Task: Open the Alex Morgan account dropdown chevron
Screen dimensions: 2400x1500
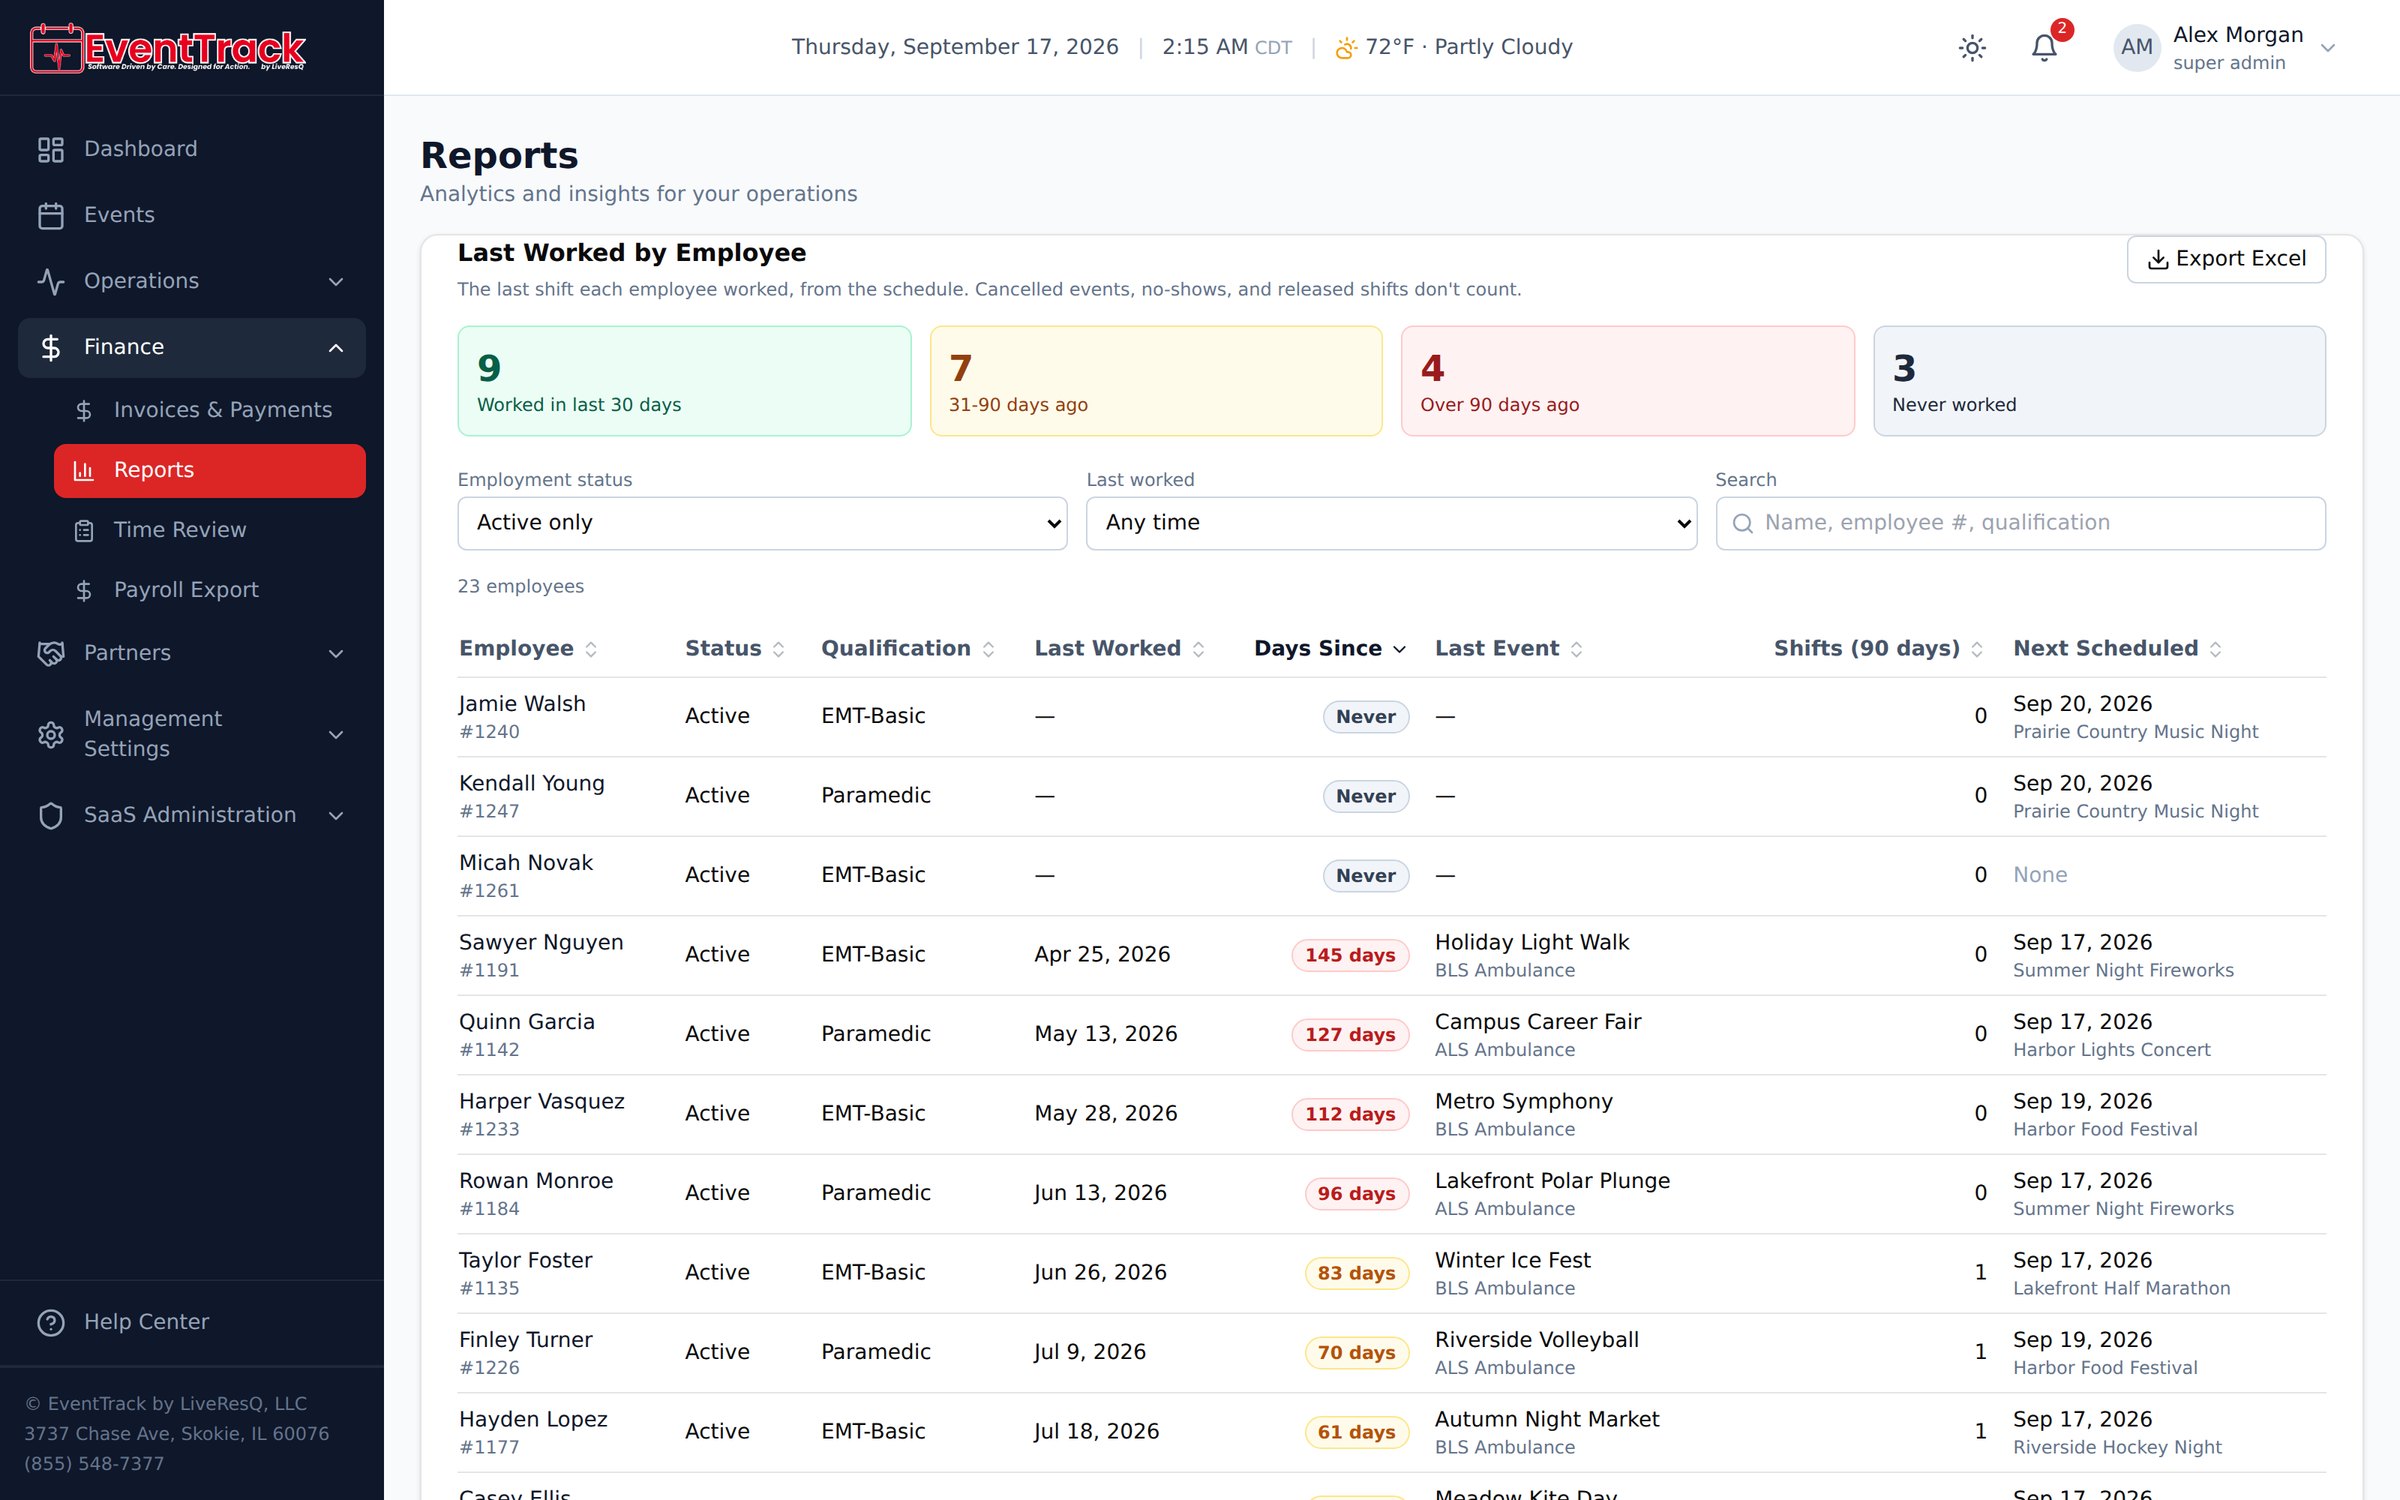Action: tap(2327, 48)
